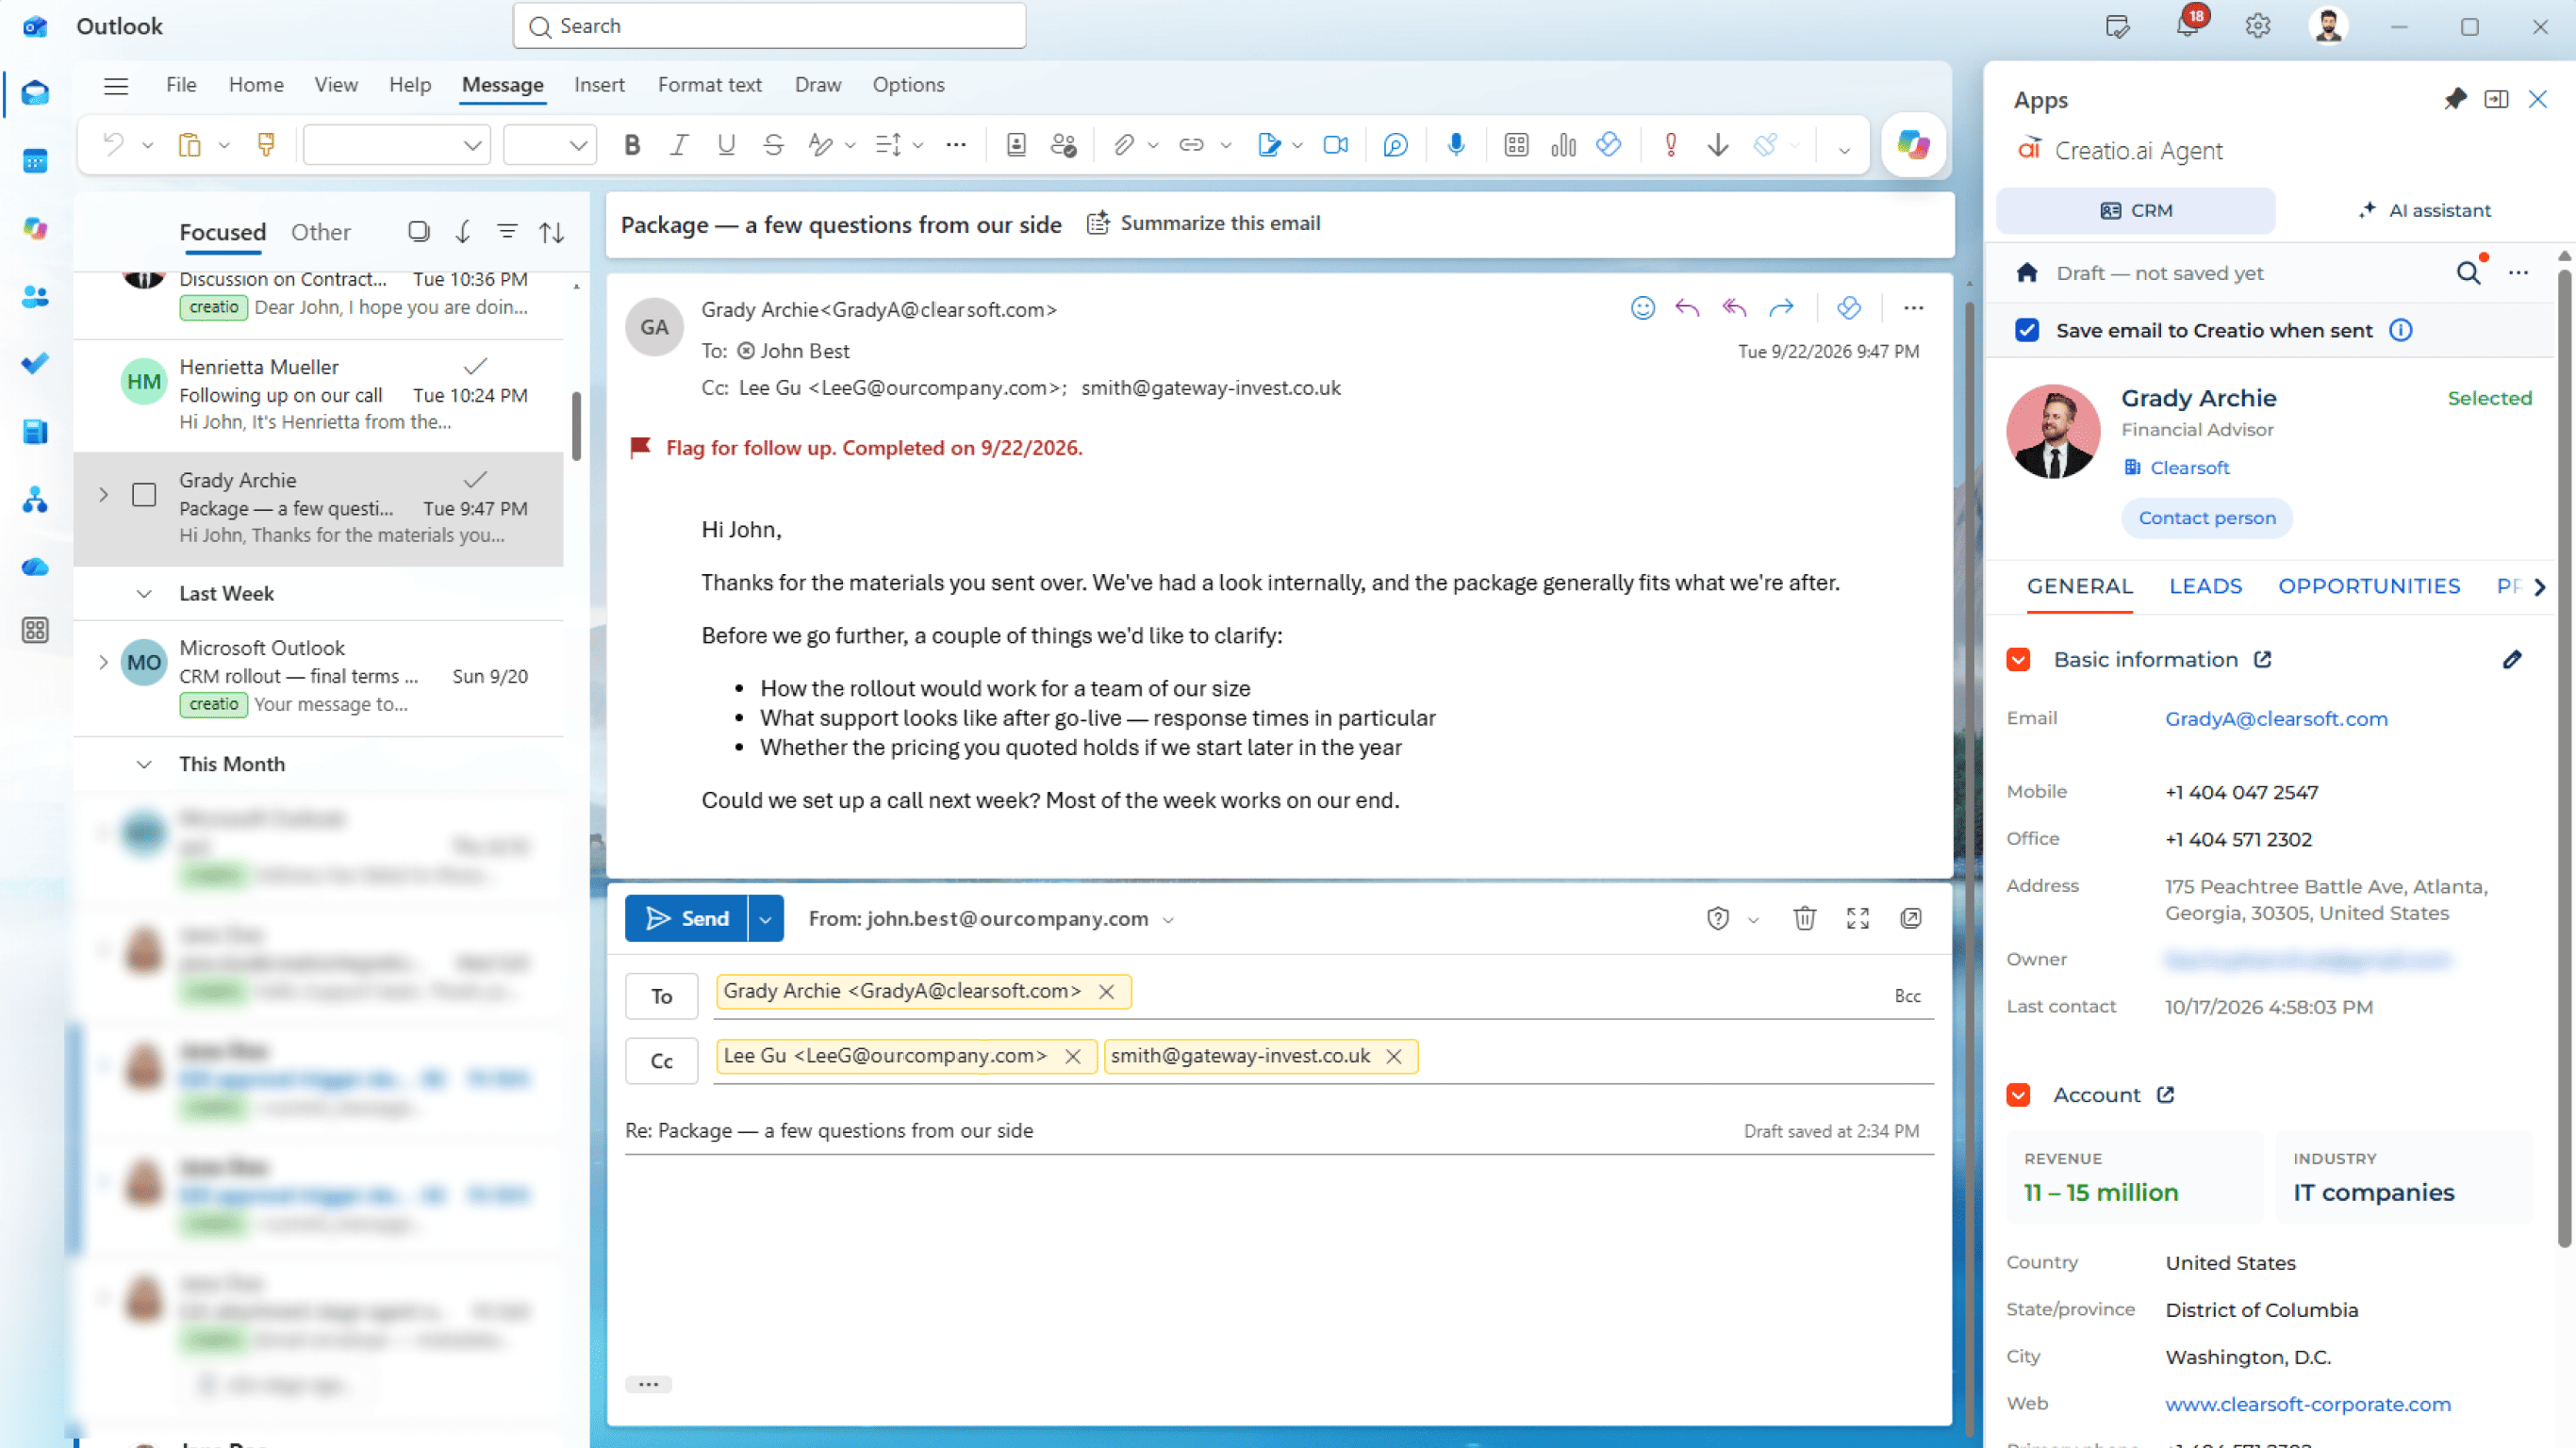Image resolution: width=2576 pixels, height=1448 pixels.
Task: Remove smith@gateway-invest.co.uk from Cc
Action: 1393,1056
